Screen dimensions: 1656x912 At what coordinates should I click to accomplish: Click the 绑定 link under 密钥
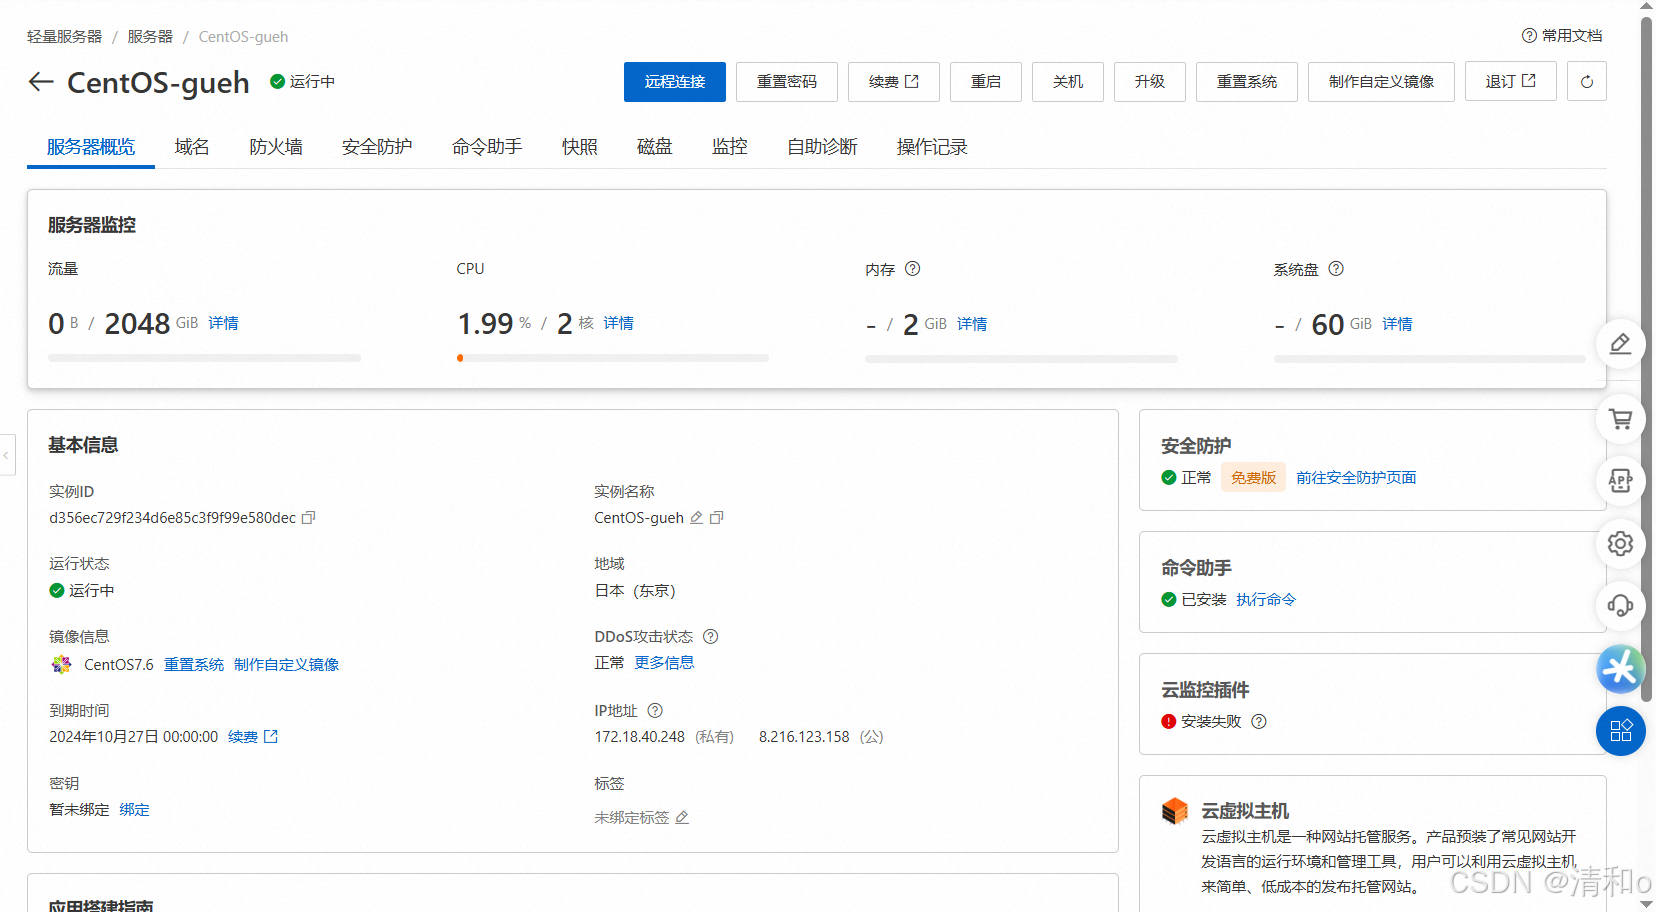point(134,810)
